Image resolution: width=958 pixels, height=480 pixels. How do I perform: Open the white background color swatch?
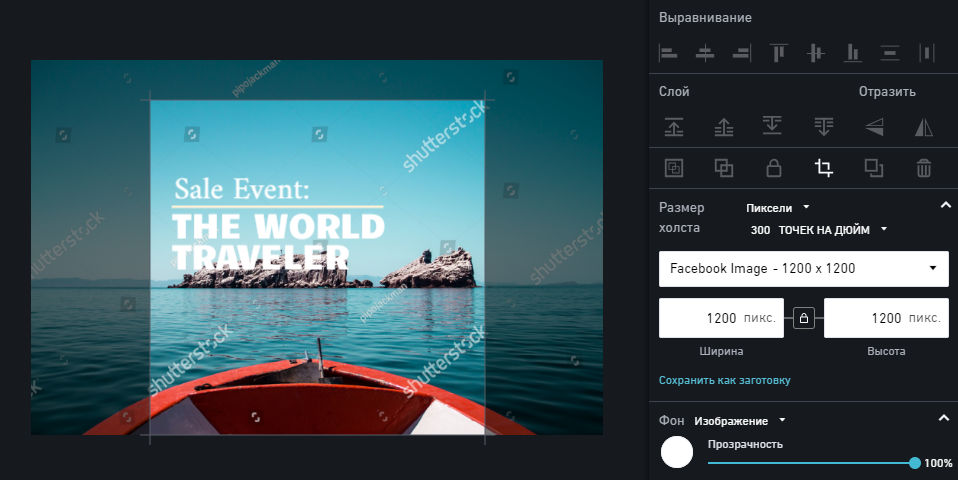(x=677, y=452)
